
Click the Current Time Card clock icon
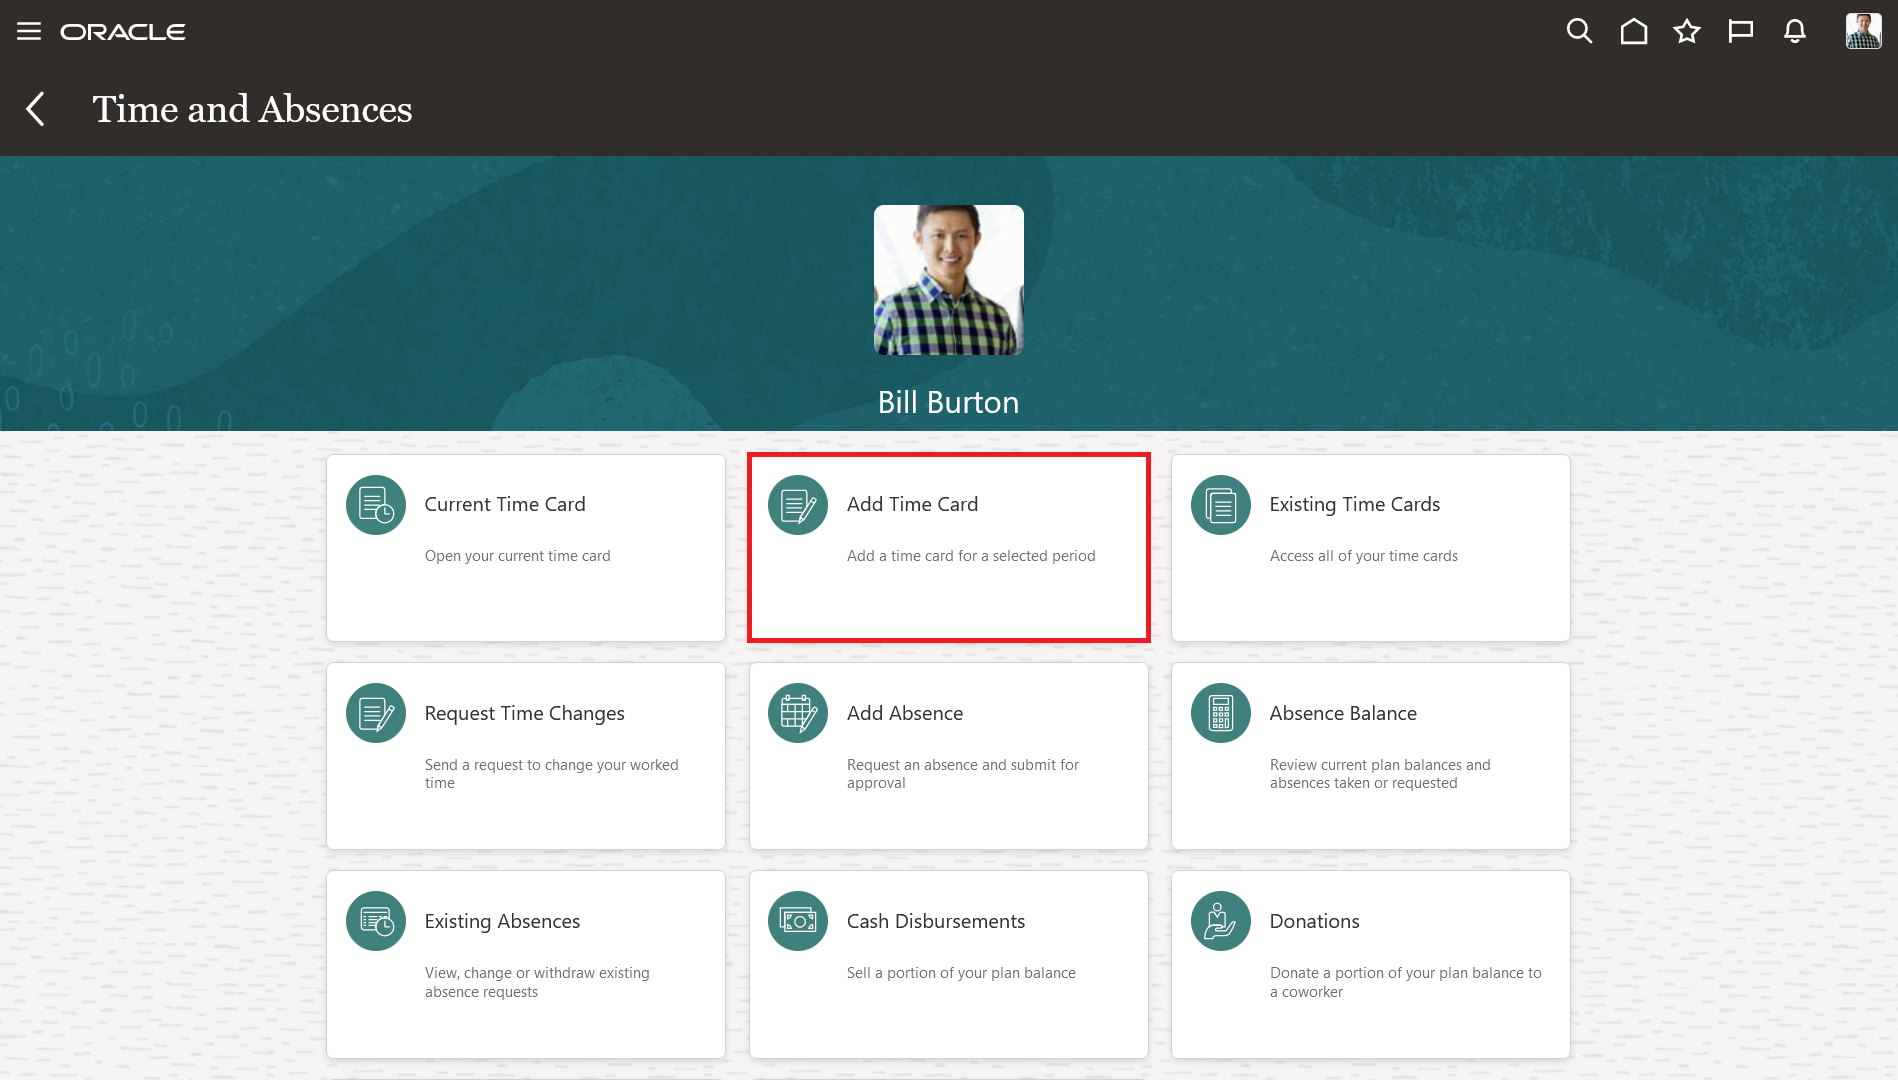point(375,504)
